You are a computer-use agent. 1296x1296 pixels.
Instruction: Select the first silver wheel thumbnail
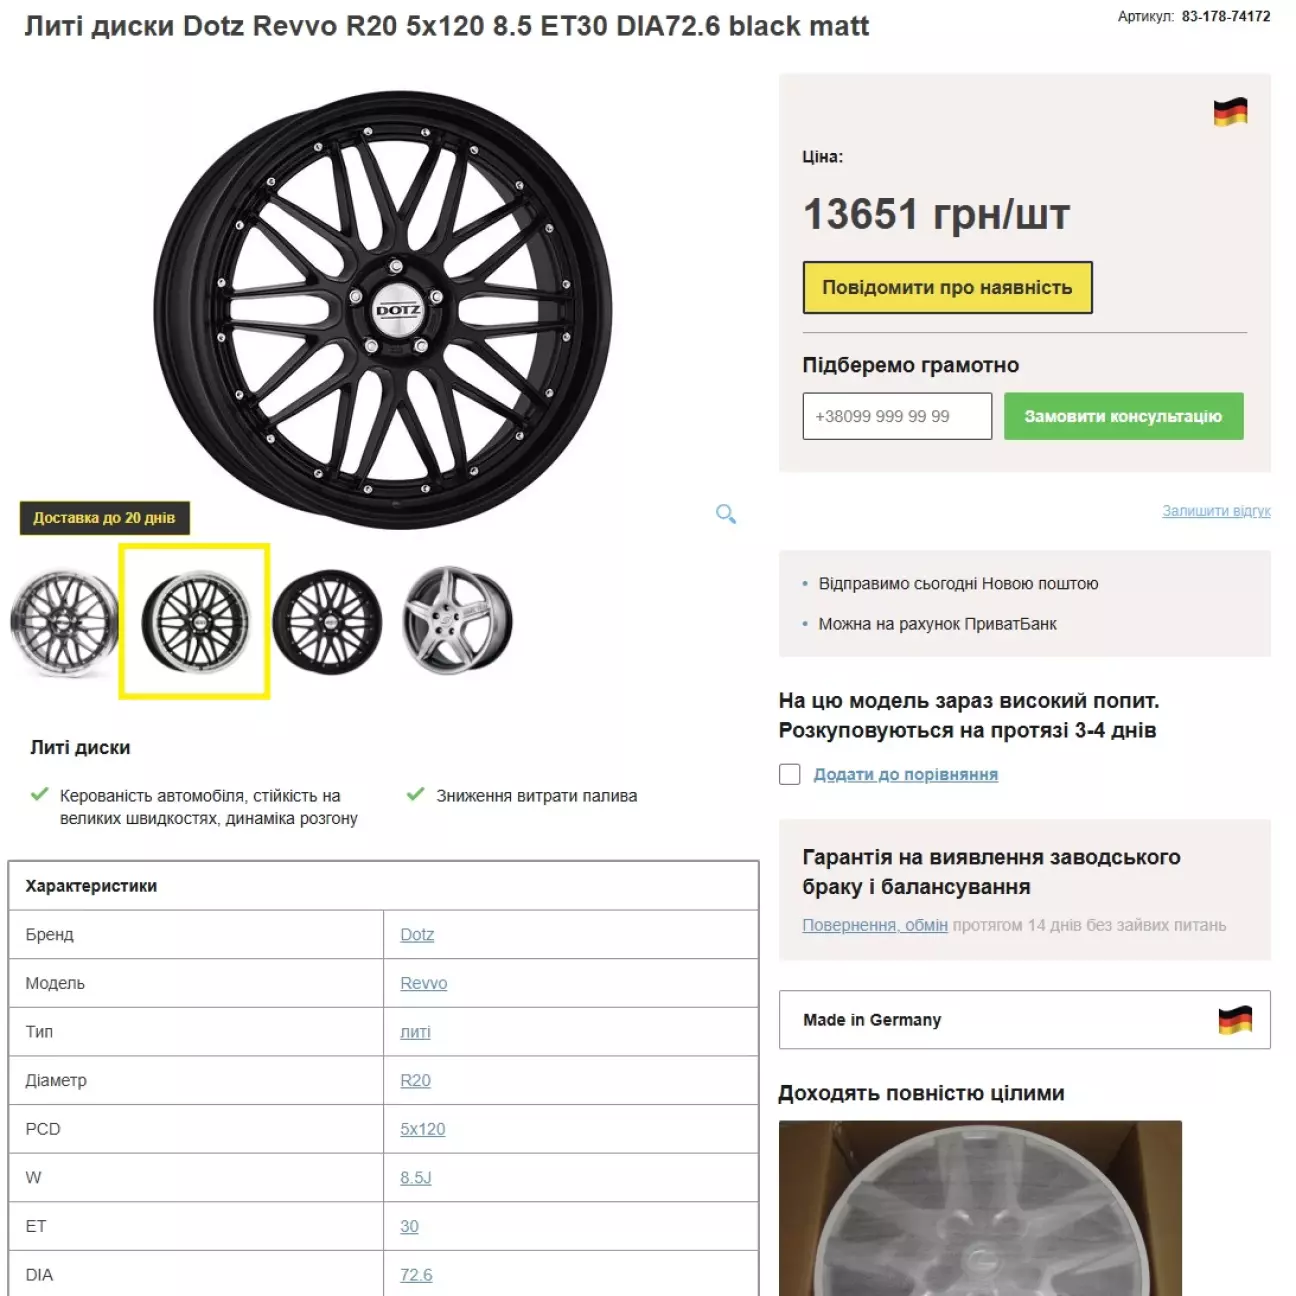coord(64,622)
